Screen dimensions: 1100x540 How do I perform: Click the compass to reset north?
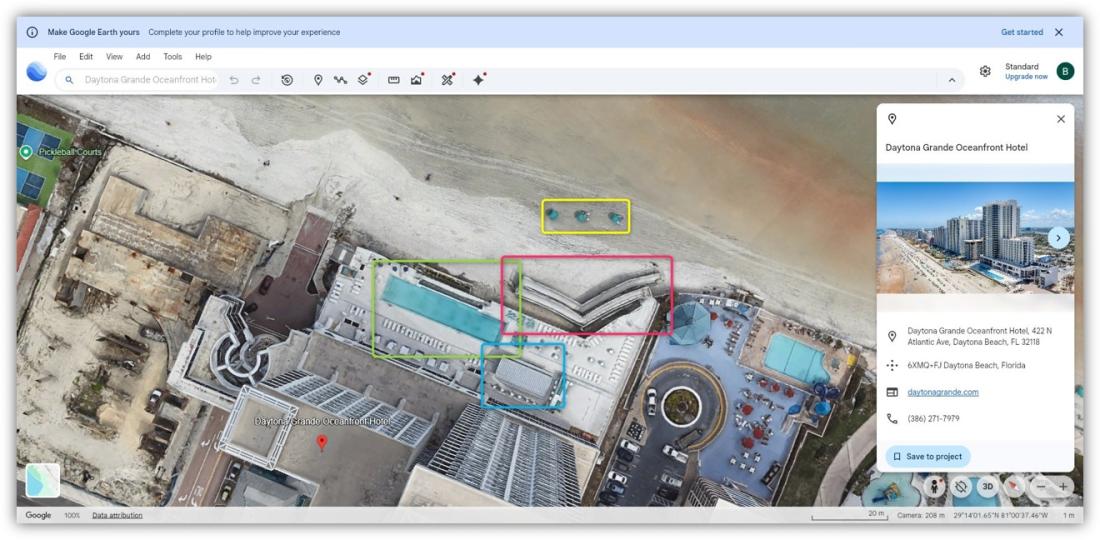pos(1014,486)
